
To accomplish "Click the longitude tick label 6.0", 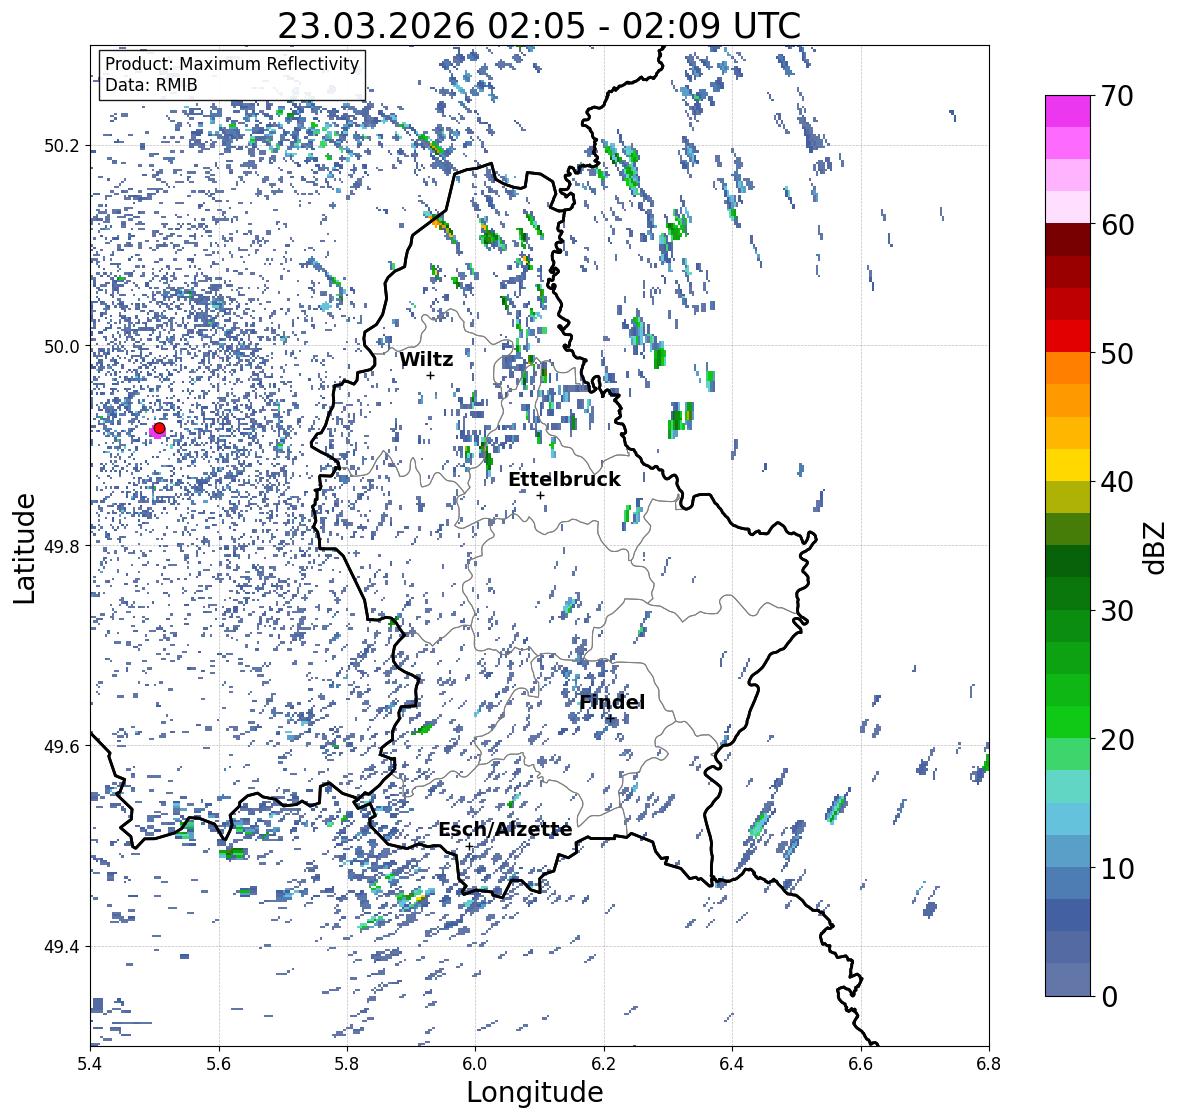I will coord(475,1064).
